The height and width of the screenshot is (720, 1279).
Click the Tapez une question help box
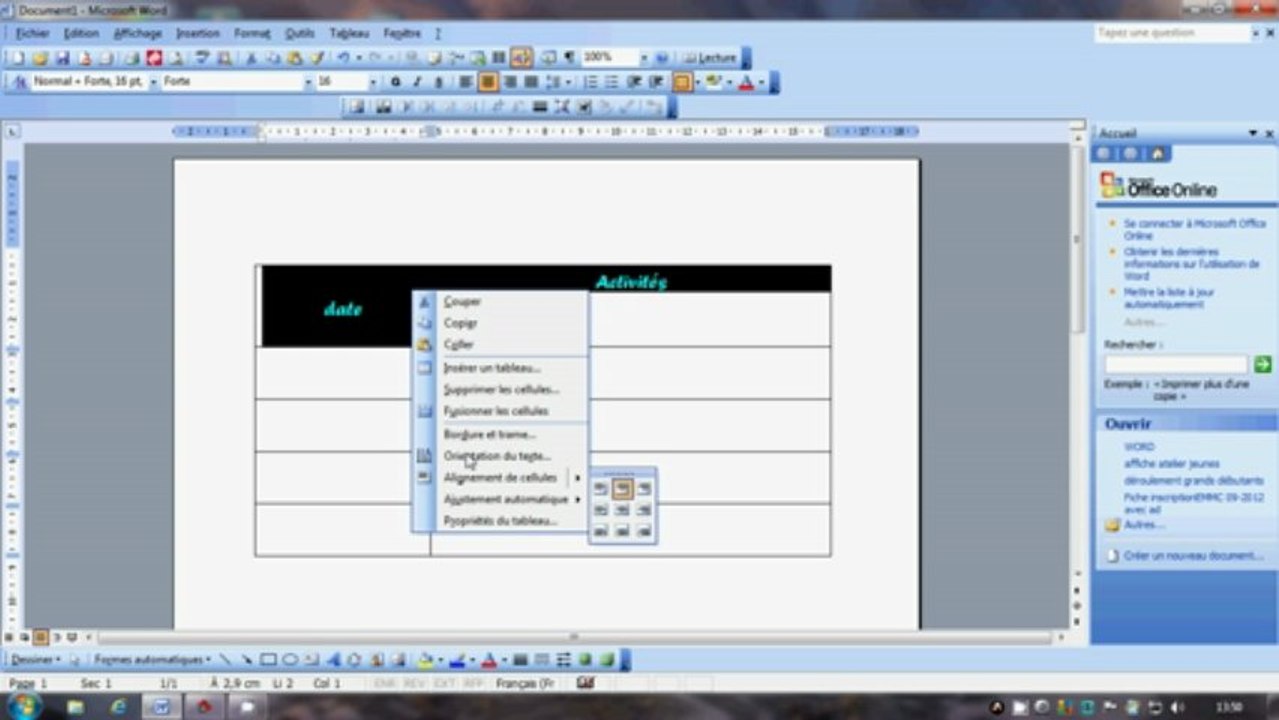tap(1172, 33)
